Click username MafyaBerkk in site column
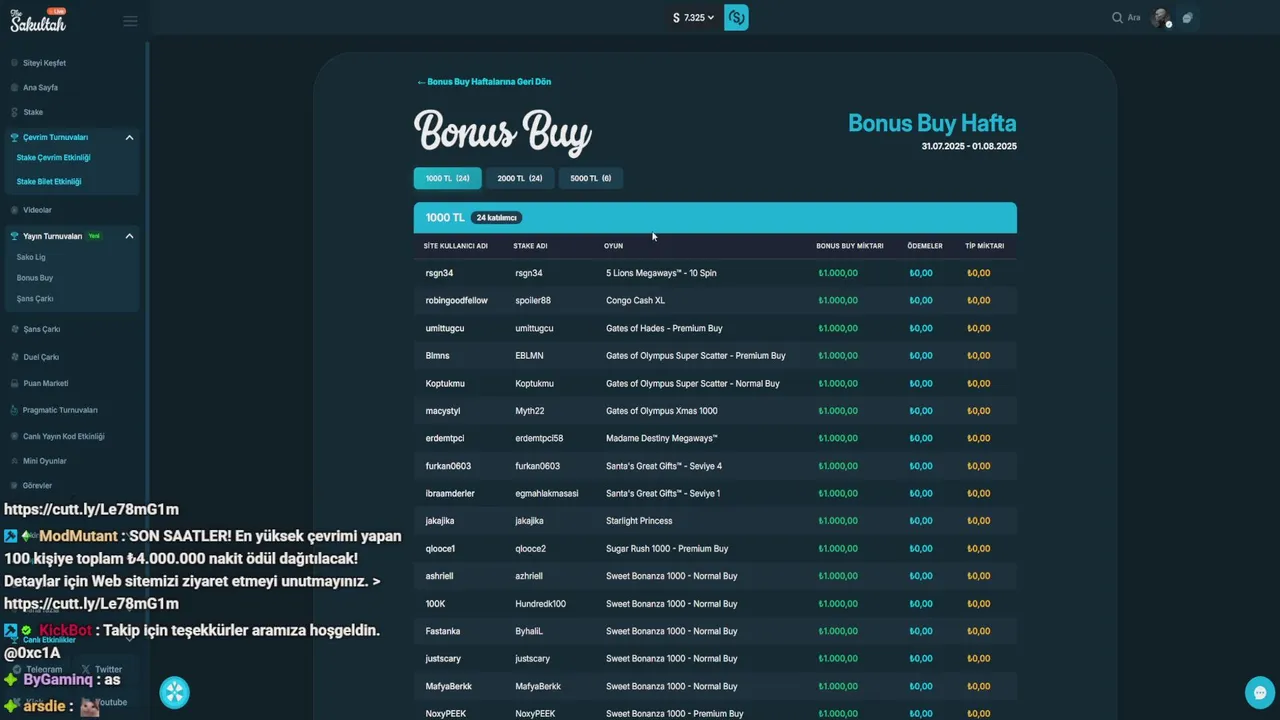 (449, 686)
